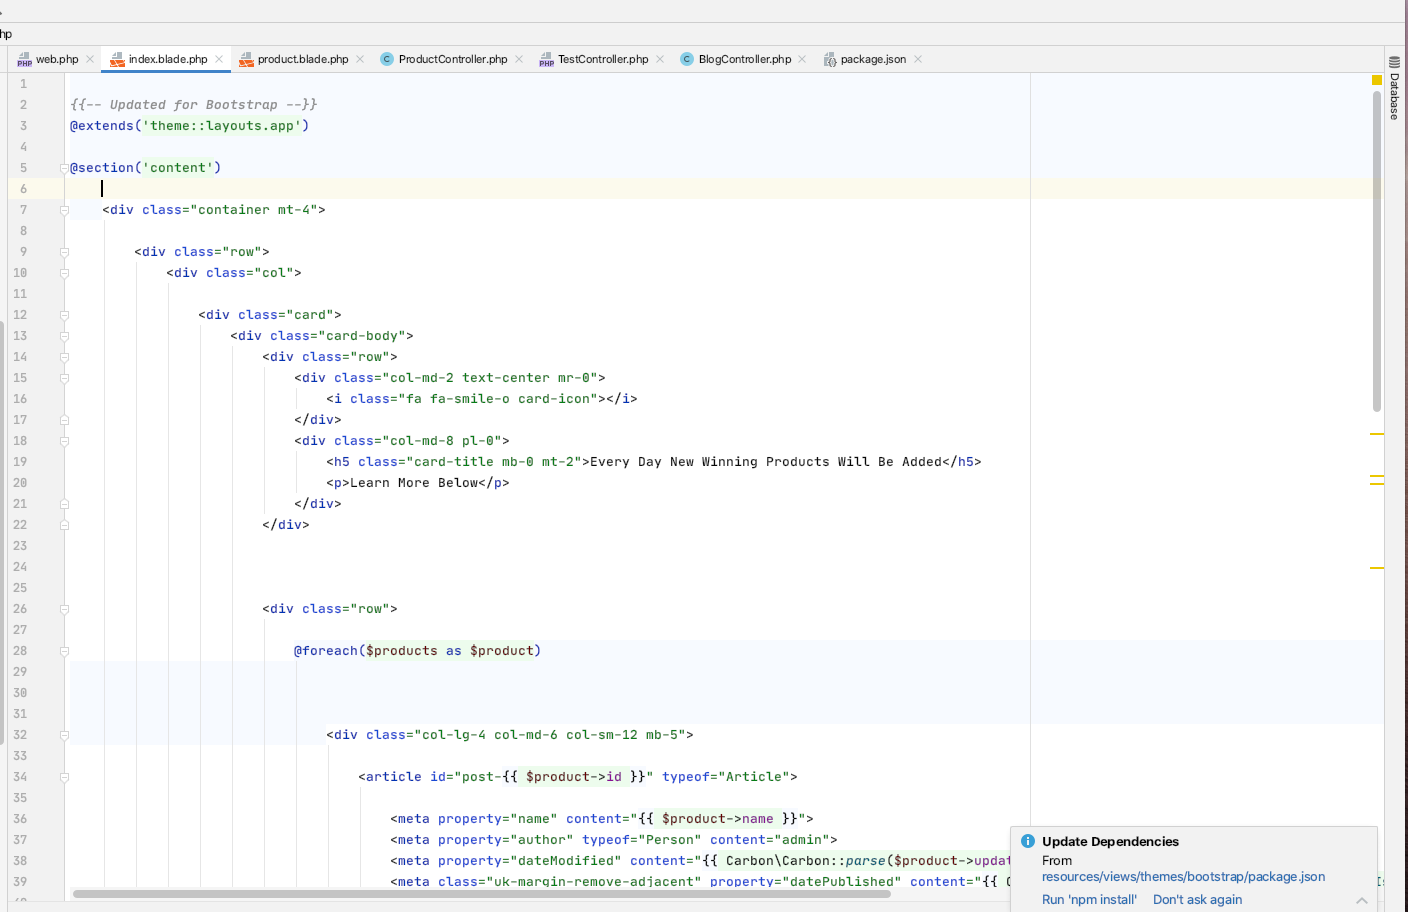Close the index.blade.php tab

pyautogui.click(x=219, y=59)
